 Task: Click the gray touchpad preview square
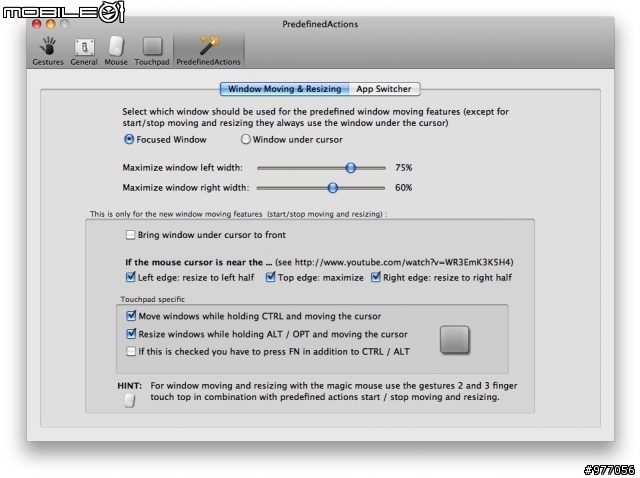pyautogui.click(x=455, y=339)
